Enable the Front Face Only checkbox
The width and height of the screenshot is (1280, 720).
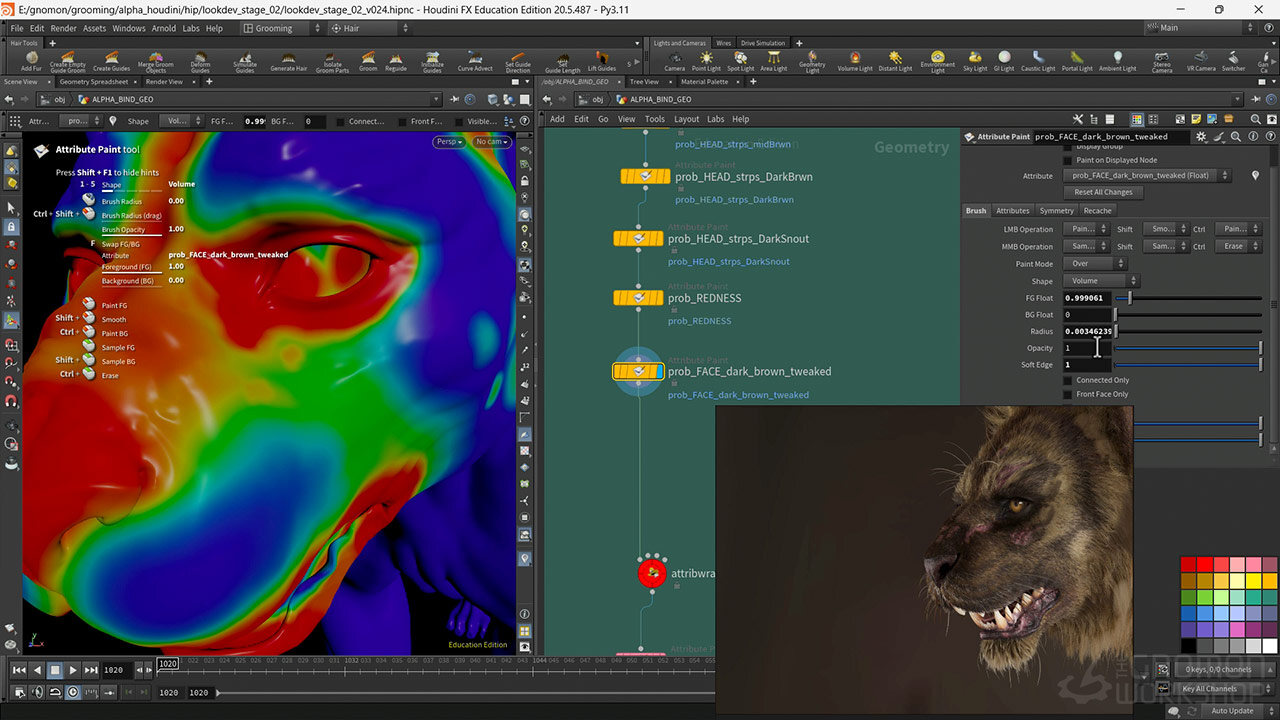click(1067, 394)
